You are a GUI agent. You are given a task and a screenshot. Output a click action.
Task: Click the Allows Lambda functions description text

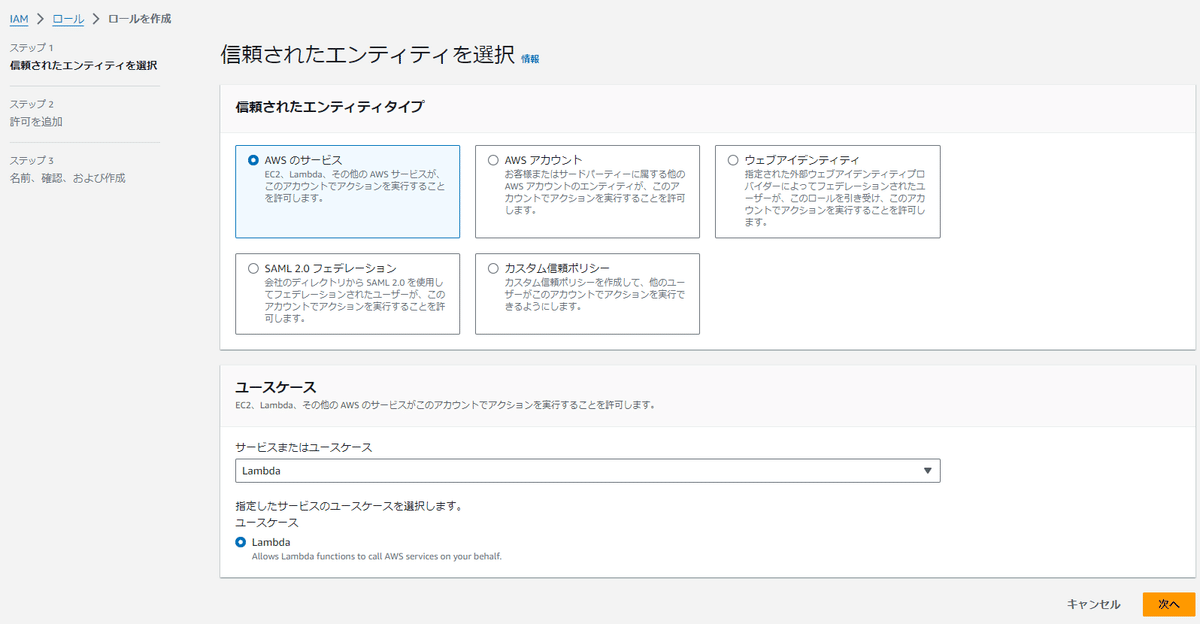376,556
